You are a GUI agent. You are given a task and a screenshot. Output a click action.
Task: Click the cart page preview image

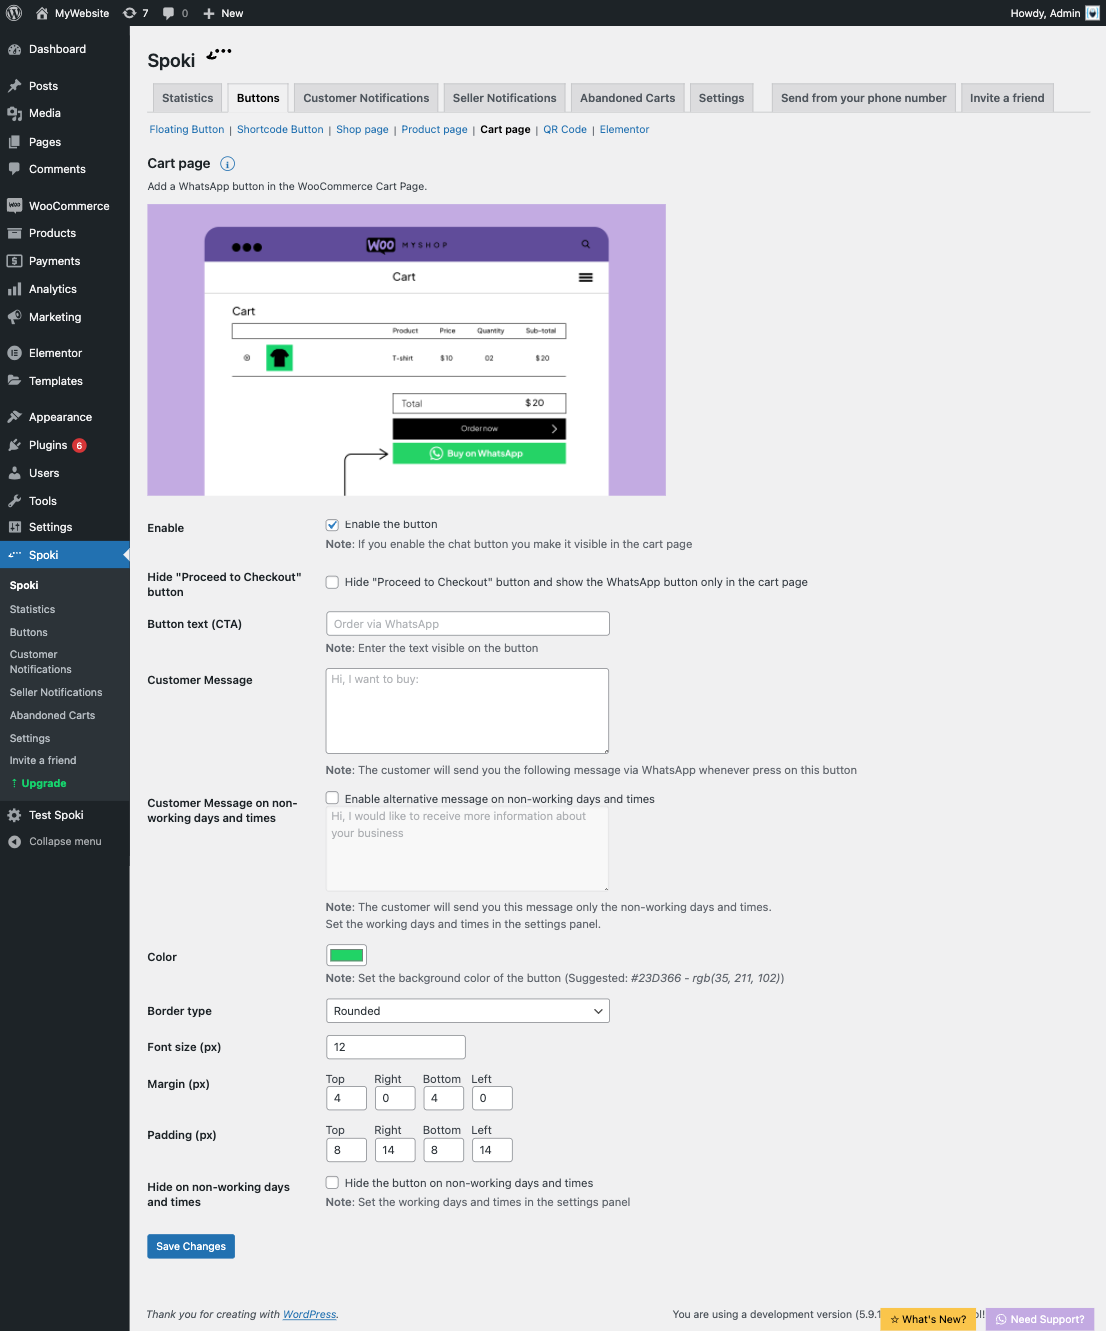(x=406, y=350)
